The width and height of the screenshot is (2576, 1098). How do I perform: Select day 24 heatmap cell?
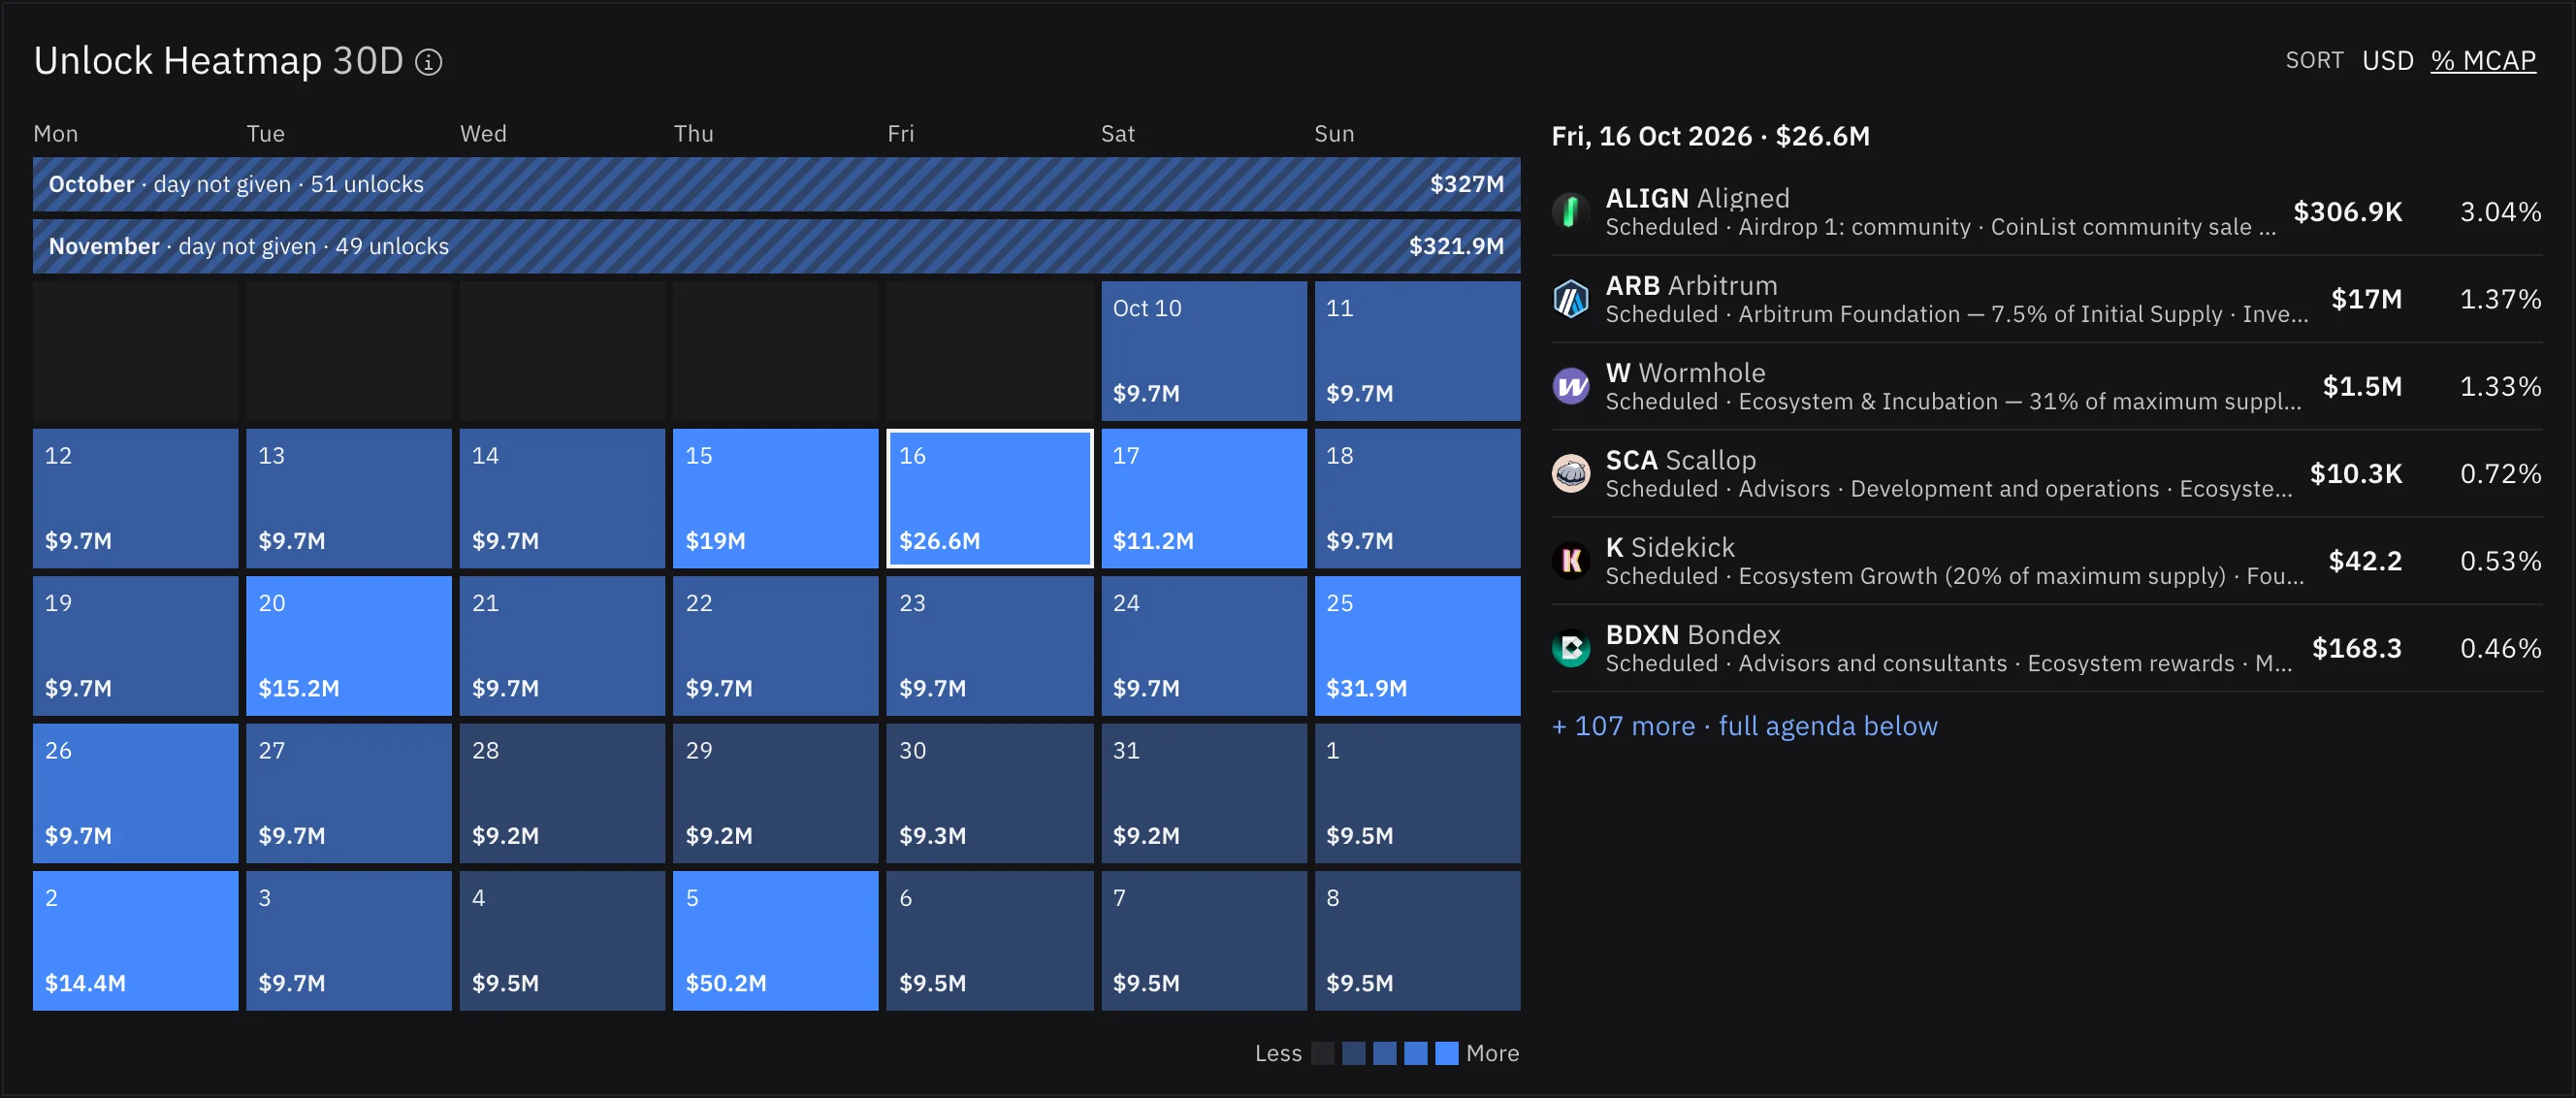coord(1204,645)
